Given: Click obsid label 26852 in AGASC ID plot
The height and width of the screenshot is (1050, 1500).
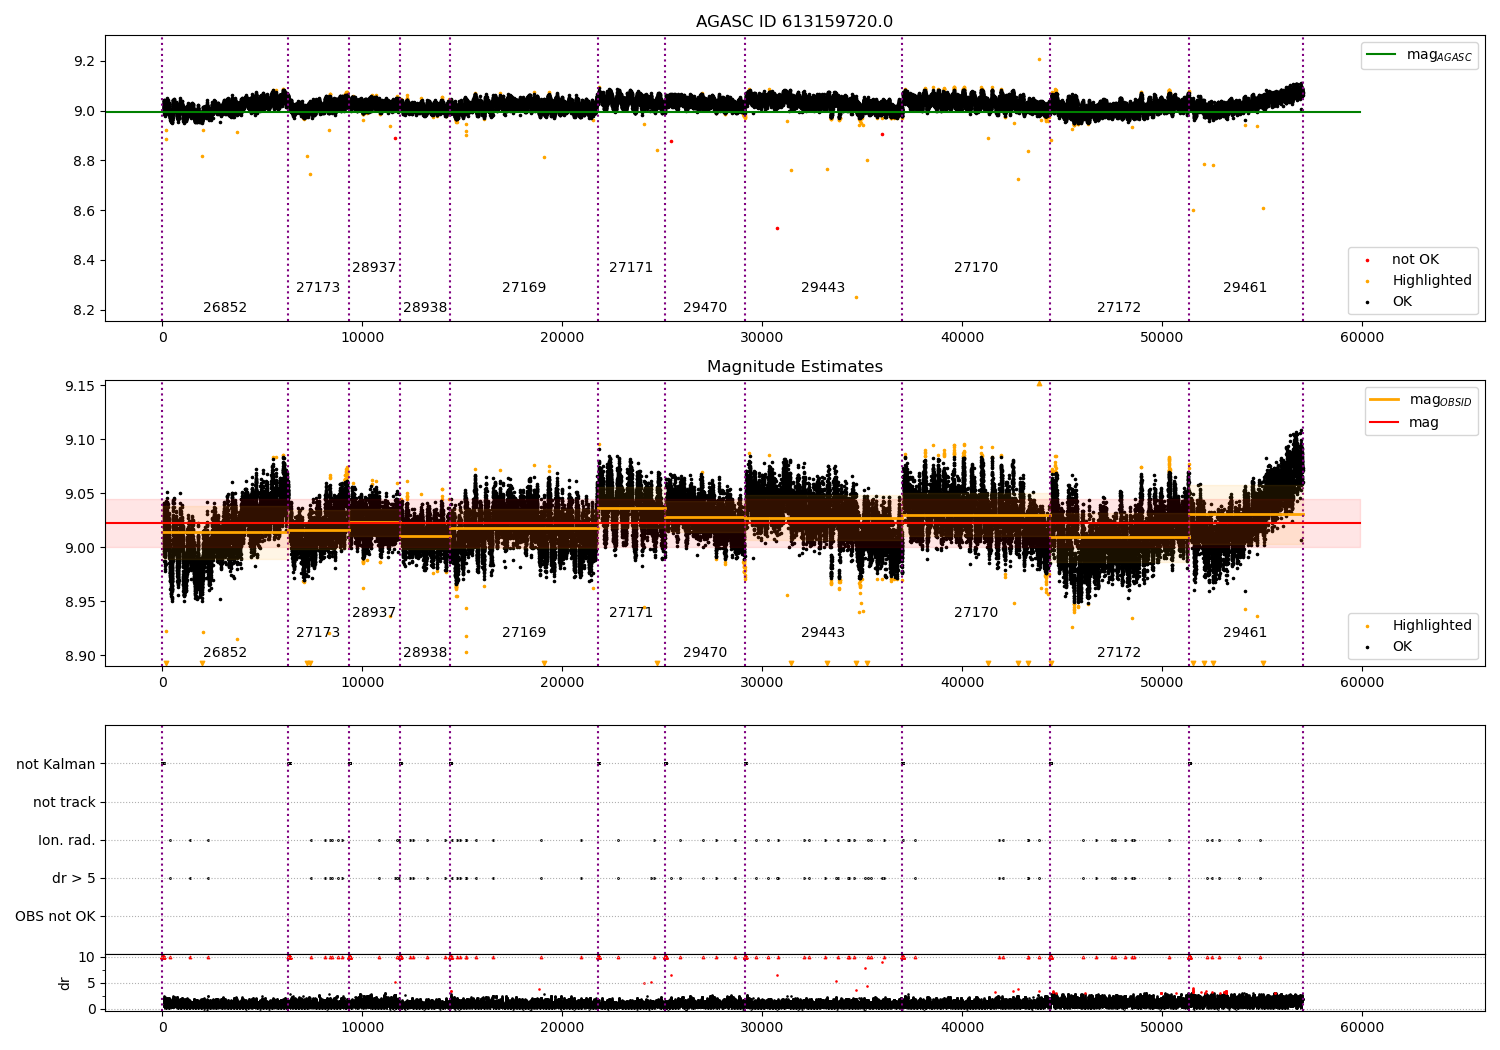Looking at the screenshot, I should [x=225, y=308].
